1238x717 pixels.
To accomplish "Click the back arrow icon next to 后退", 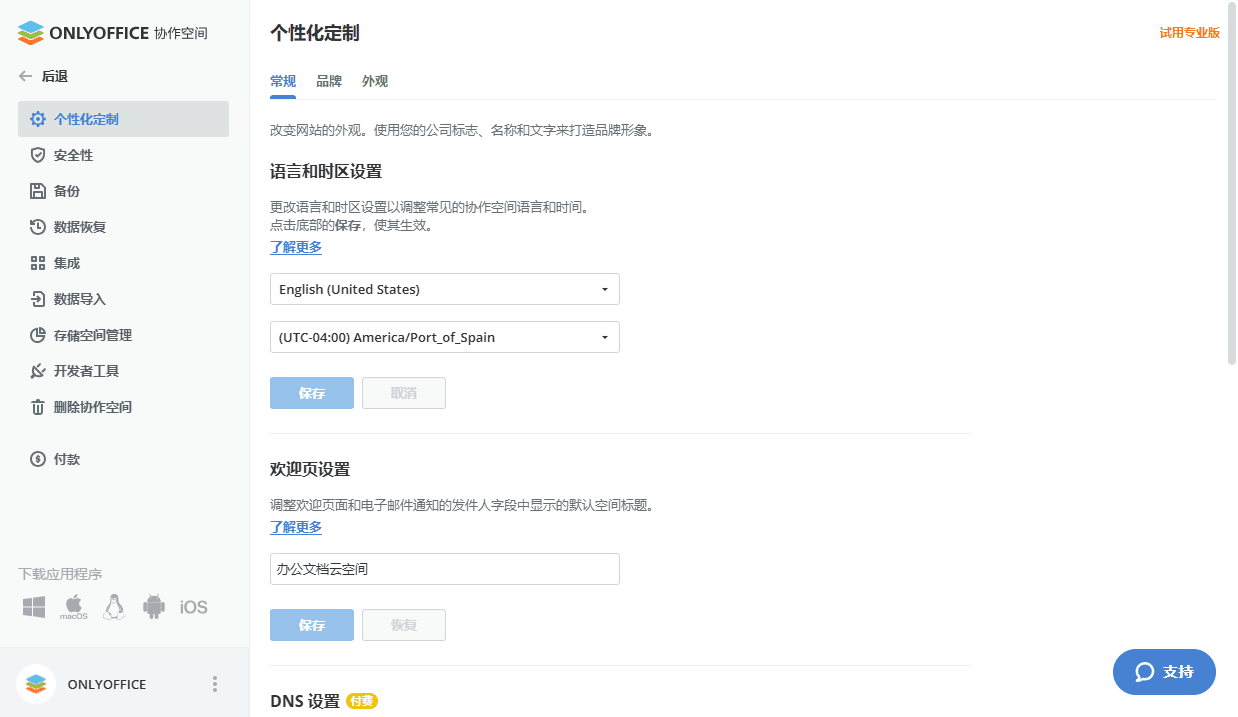I will [x=26, y=76].
